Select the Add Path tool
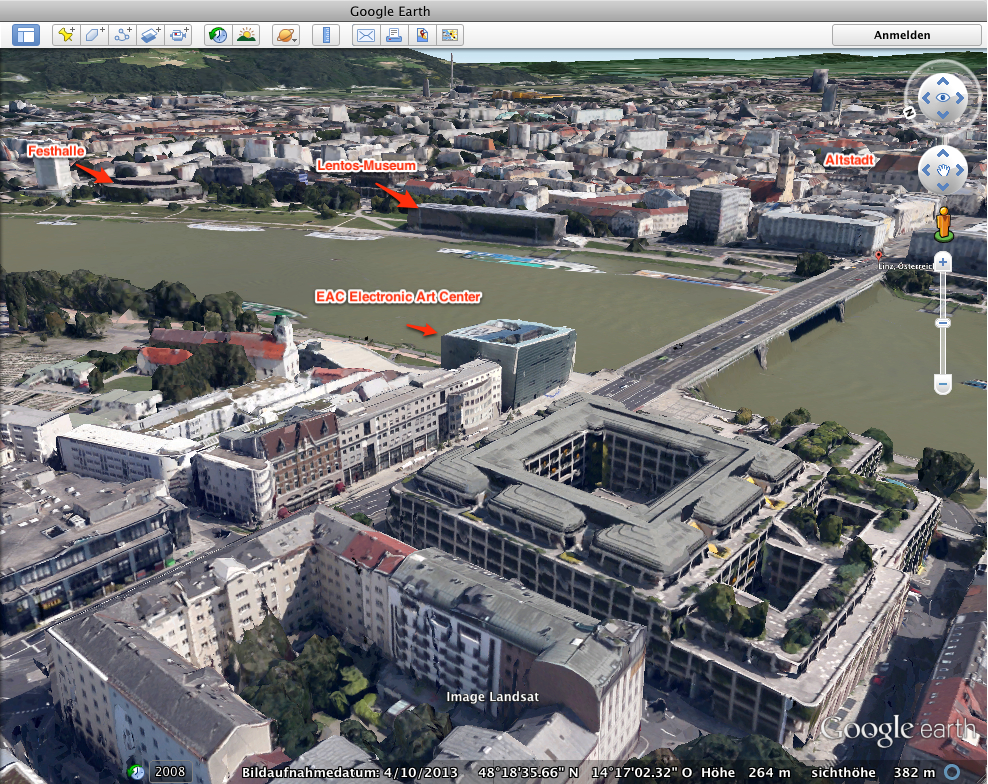988x784 pixels. pyautogui.click(x=122, y=35)
